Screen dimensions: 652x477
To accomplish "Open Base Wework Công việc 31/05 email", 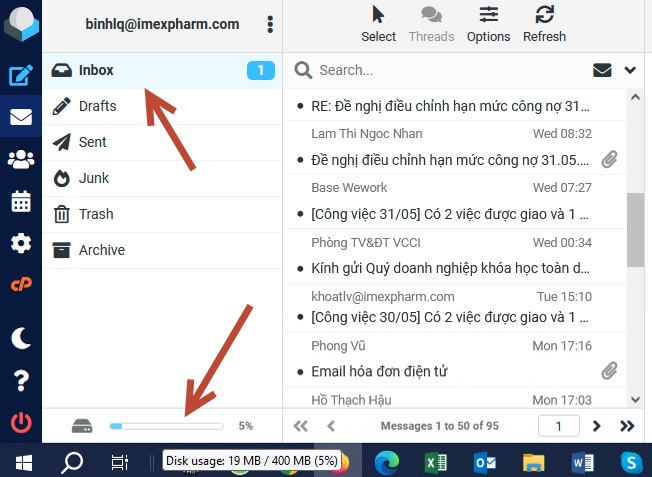I will [455, 202].
